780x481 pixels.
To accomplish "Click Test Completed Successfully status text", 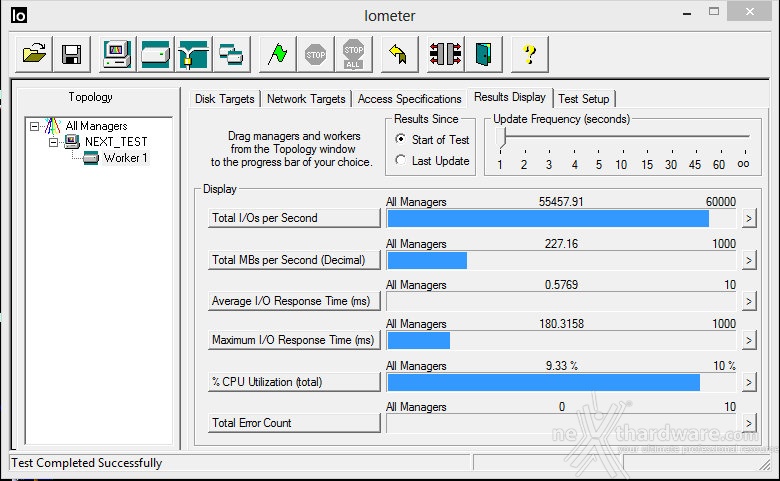I will click(x=87, y=463).
